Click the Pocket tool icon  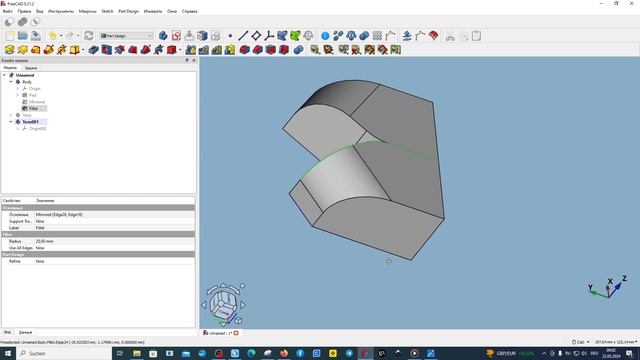[x=93, y=50]
